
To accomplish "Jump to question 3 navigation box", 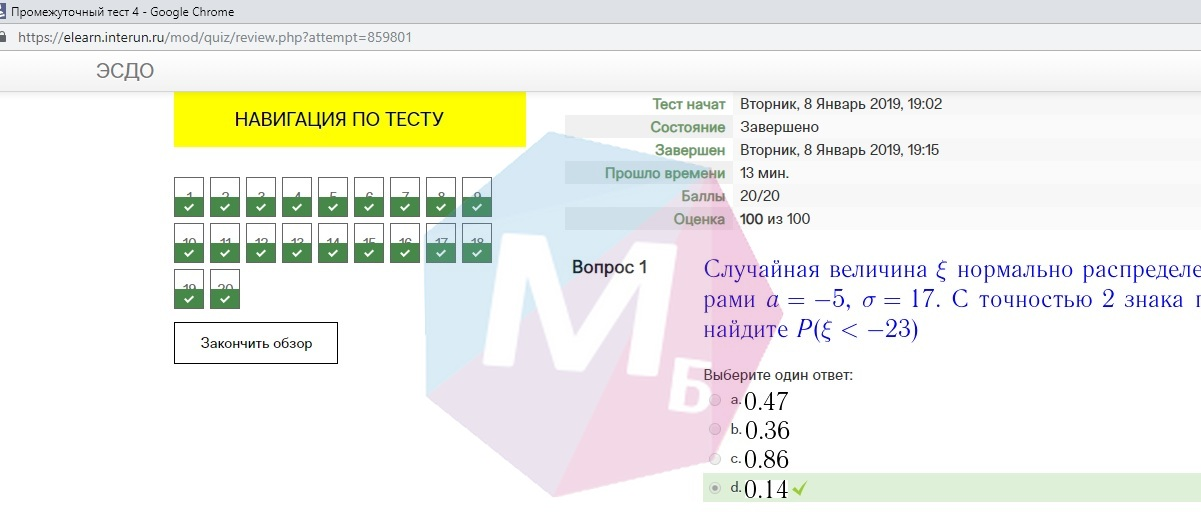I will (261, 197).
